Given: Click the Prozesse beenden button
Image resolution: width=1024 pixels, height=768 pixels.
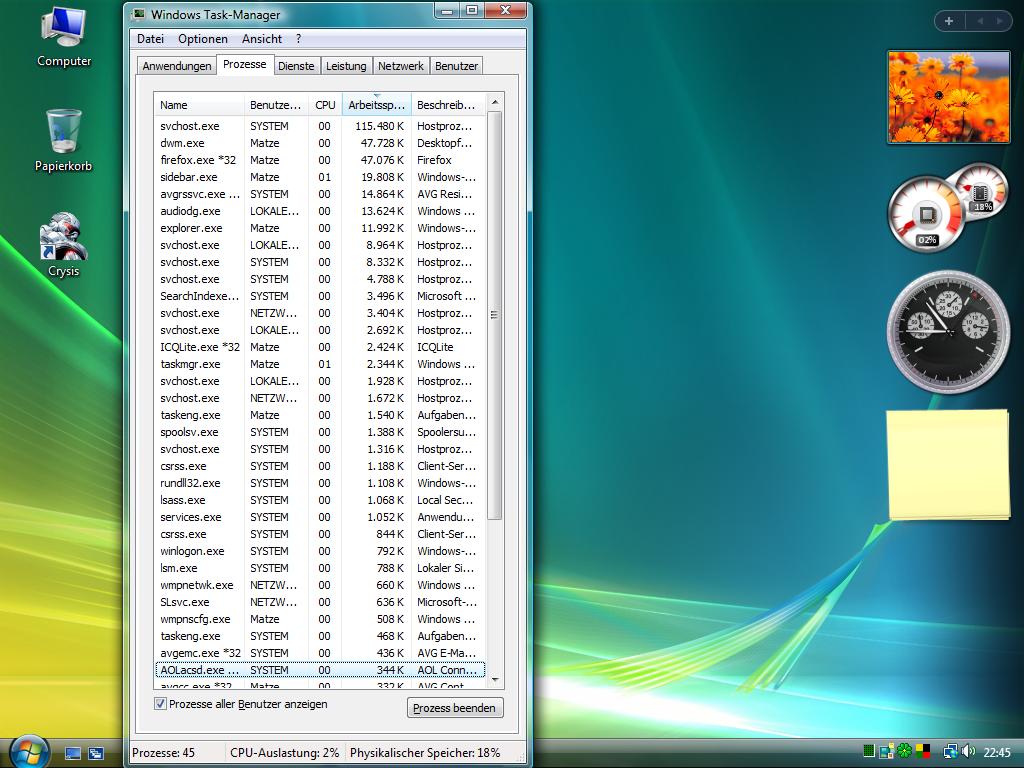Looking at the screenshot, I should (455, 708).
